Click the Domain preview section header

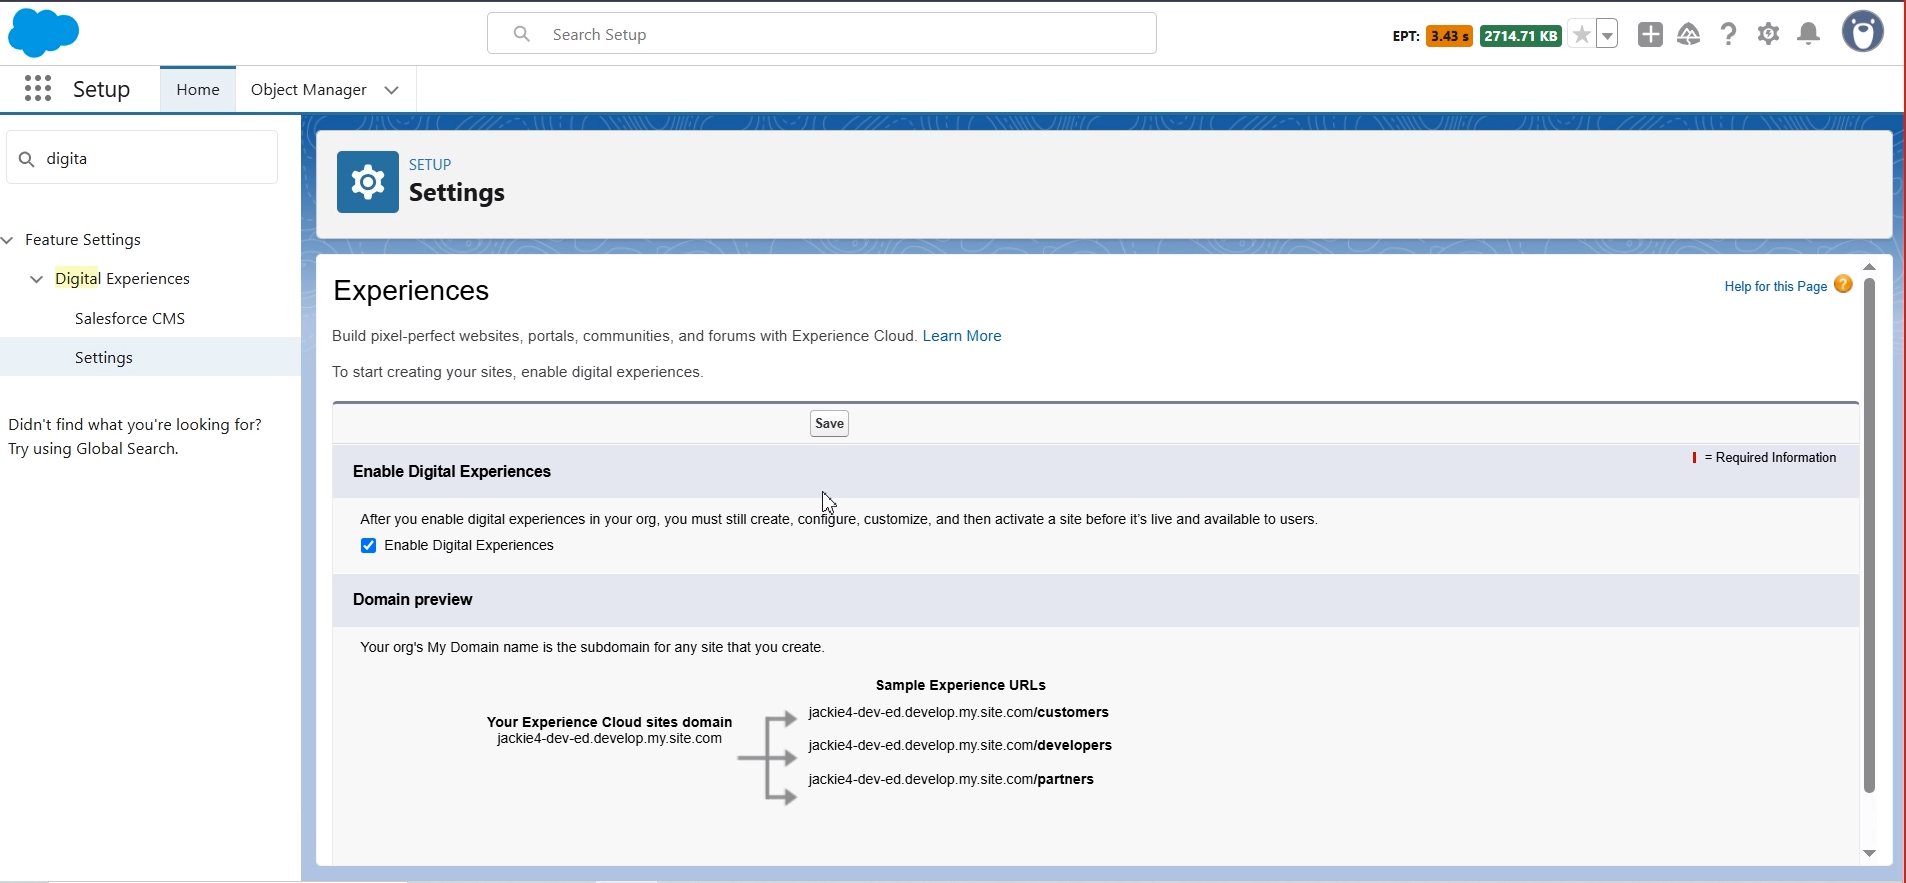(x=1096, y=600)
